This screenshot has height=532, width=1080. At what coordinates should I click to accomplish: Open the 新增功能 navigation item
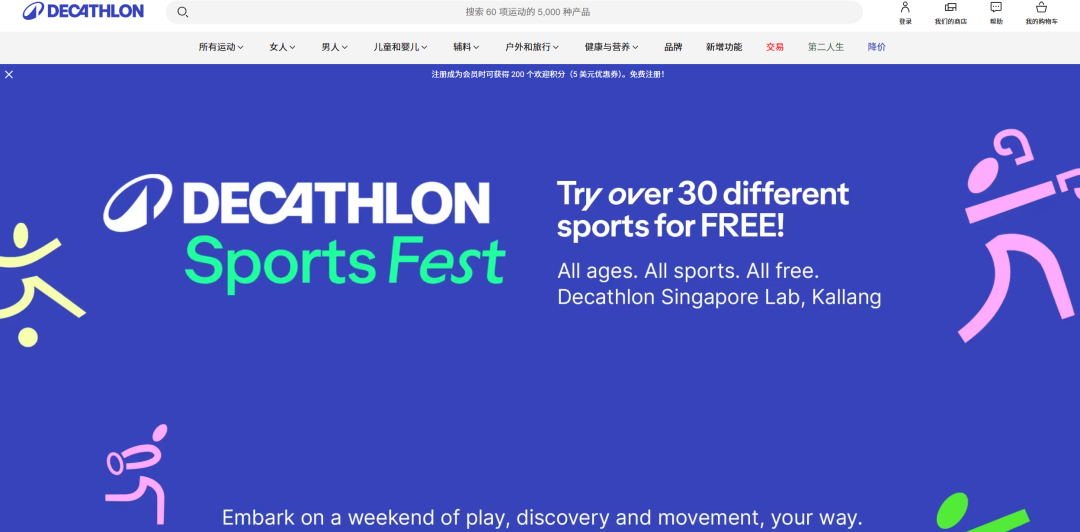(x=724, y=47)
